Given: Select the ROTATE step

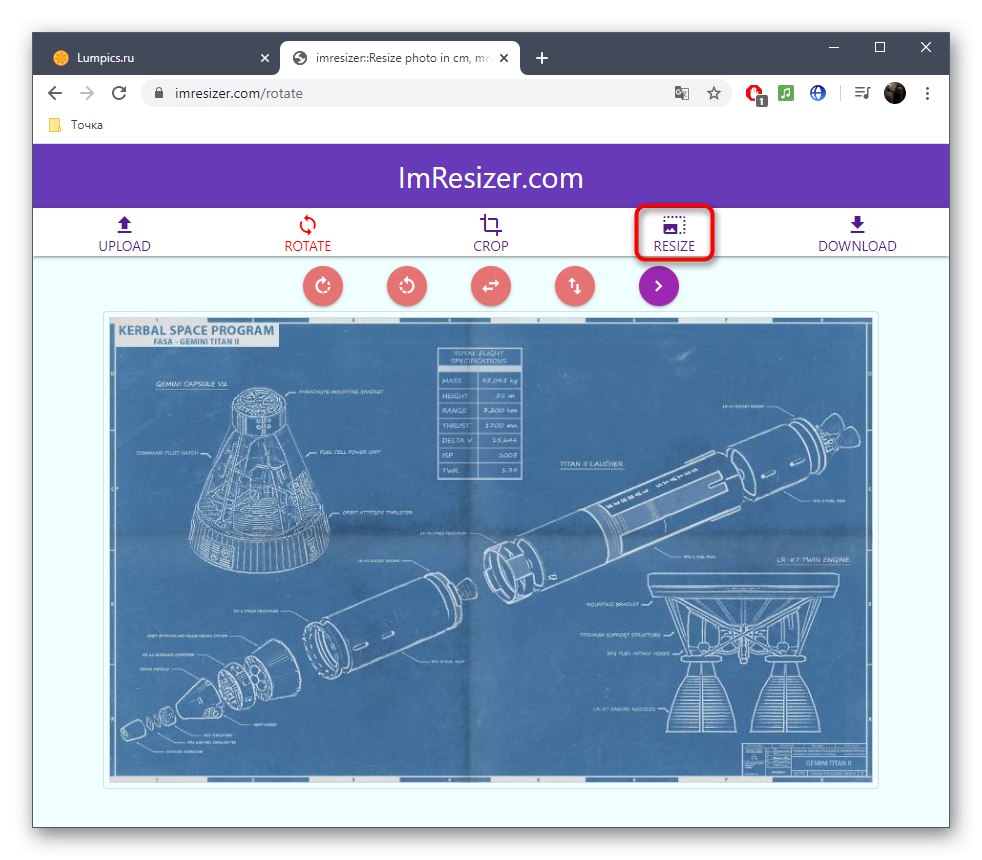Looking at the screenshot, I should pyautogui.click(x=308, y=234).
